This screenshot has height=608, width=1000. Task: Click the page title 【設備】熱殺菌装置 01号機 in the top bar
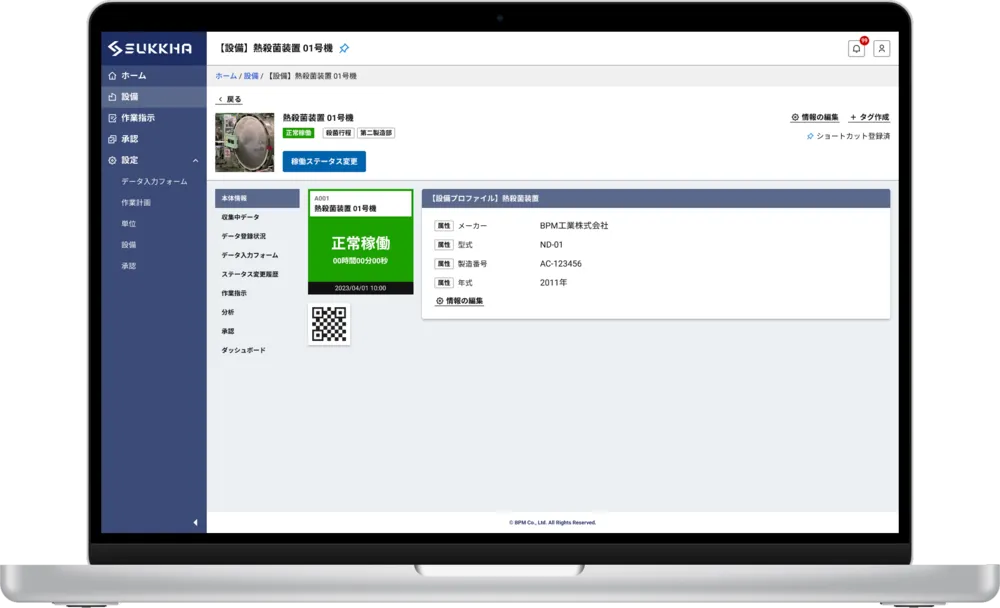click(x=275, y=48)
